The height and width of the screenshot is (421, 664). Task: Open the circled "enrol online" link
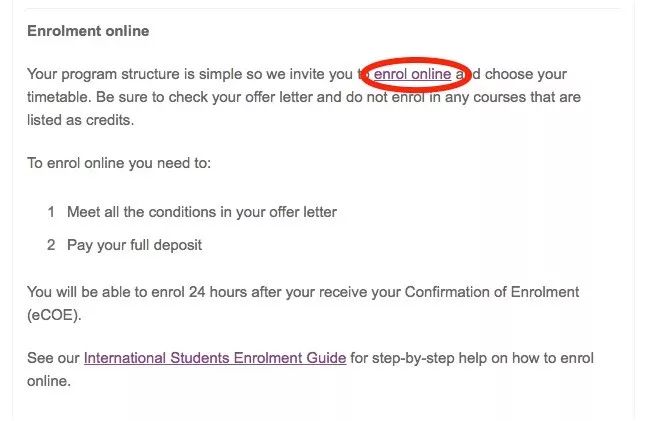pyautogui.click(x=412, y=74)
